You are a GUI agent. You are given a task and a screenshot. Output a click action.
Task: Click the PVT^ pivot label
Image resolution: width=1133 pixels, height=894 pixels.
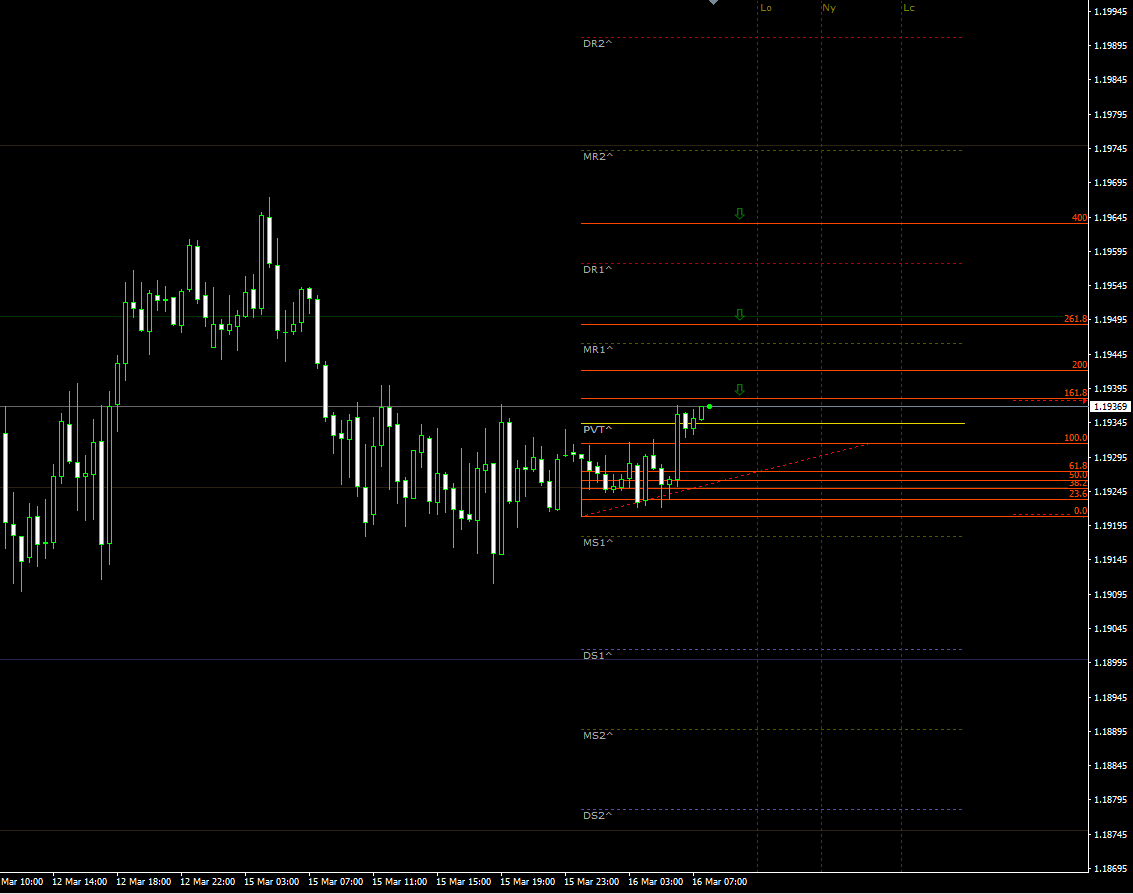pyautogui.click(x=596, y=428)
